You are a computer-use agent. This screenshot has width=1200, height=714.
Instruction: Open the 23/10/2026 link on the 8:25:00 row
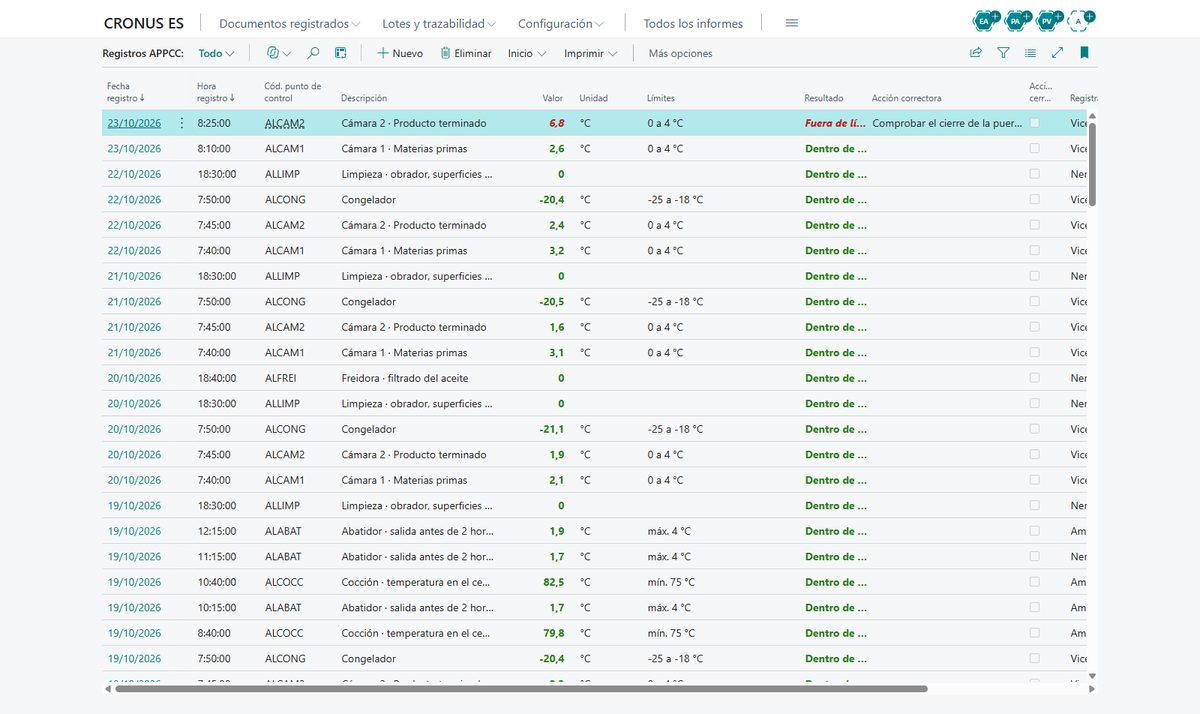(x=134, y=123)
